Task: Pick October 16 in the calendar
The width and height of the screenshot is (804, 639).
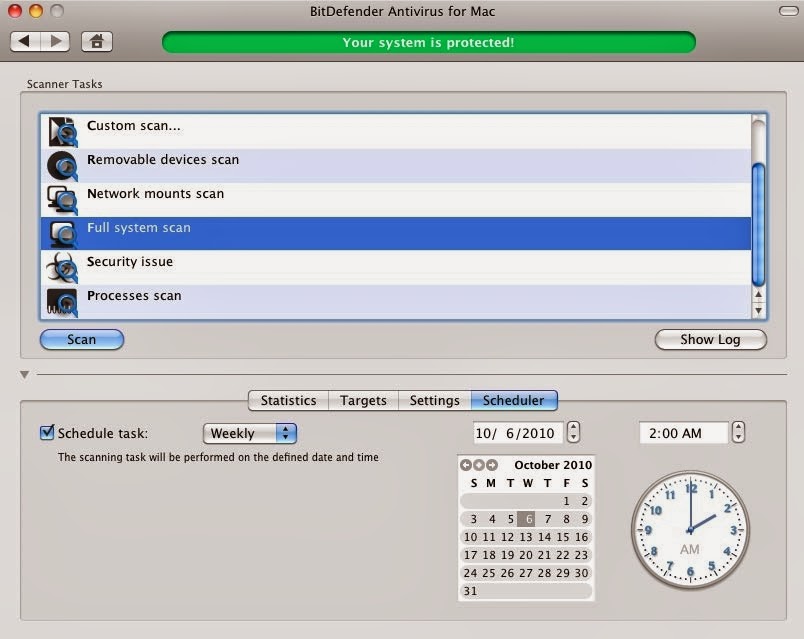Action: coord(581,537)
